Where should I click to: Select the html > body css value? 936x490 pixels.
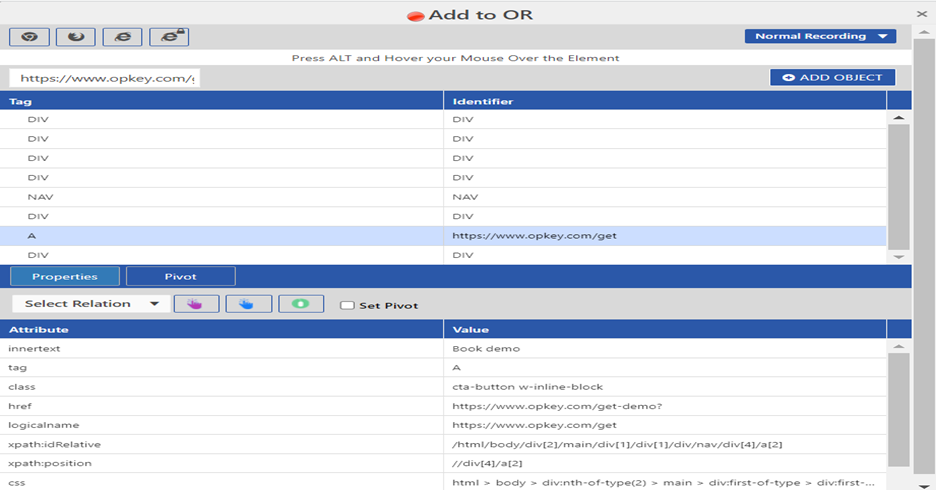pos(665,482)
